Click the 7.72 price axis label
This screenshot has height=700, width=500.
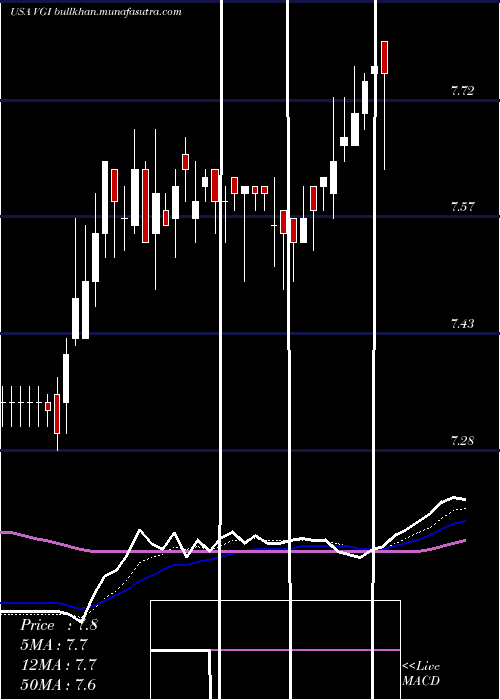pos(462,91)
